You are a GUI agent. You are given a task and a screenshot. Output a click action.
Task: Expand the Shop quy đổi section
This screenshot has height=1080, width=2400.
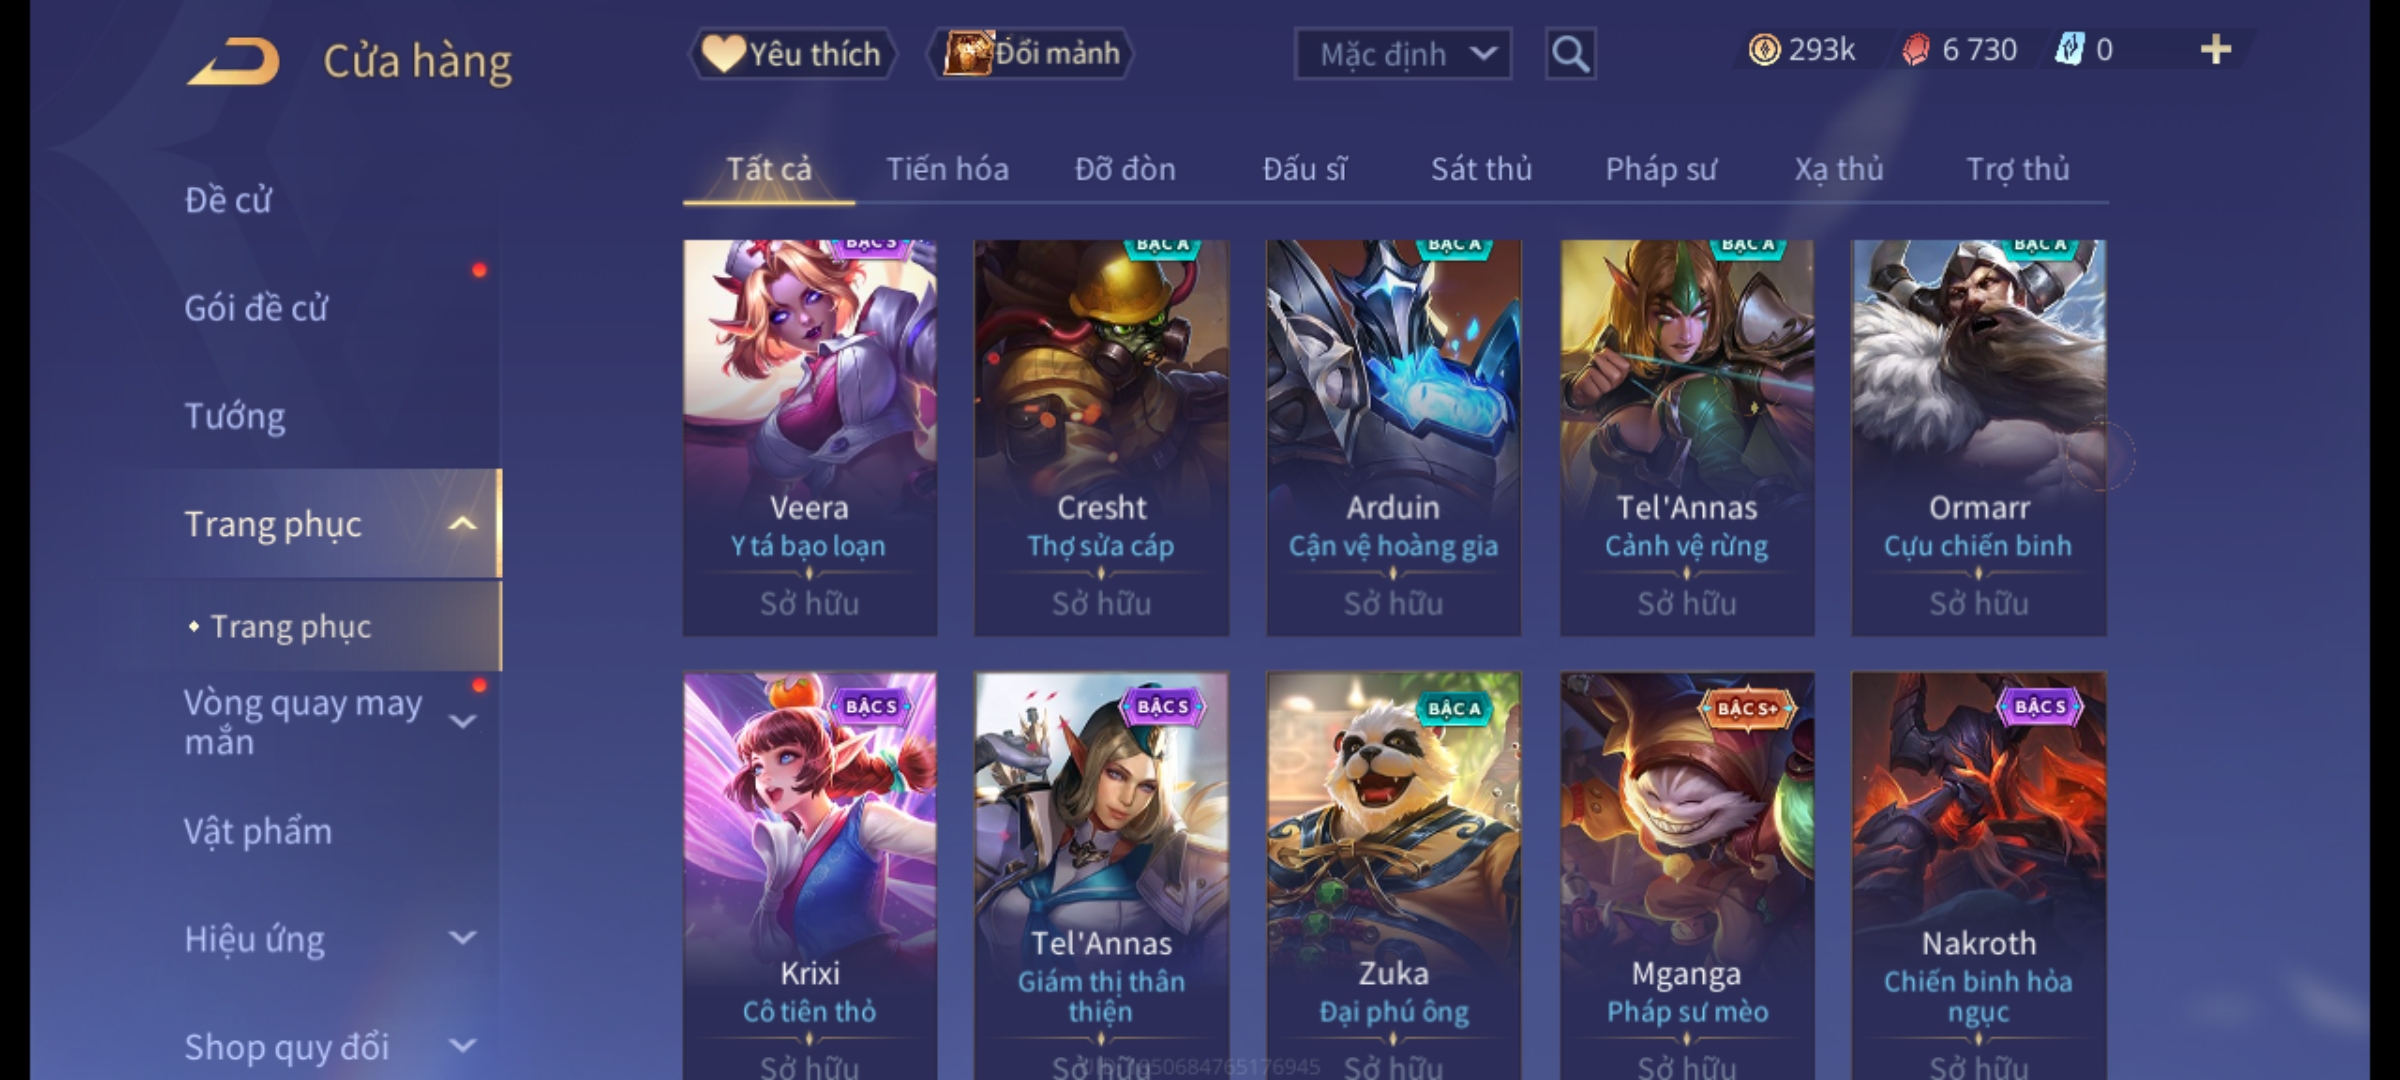click(462, 1046)
